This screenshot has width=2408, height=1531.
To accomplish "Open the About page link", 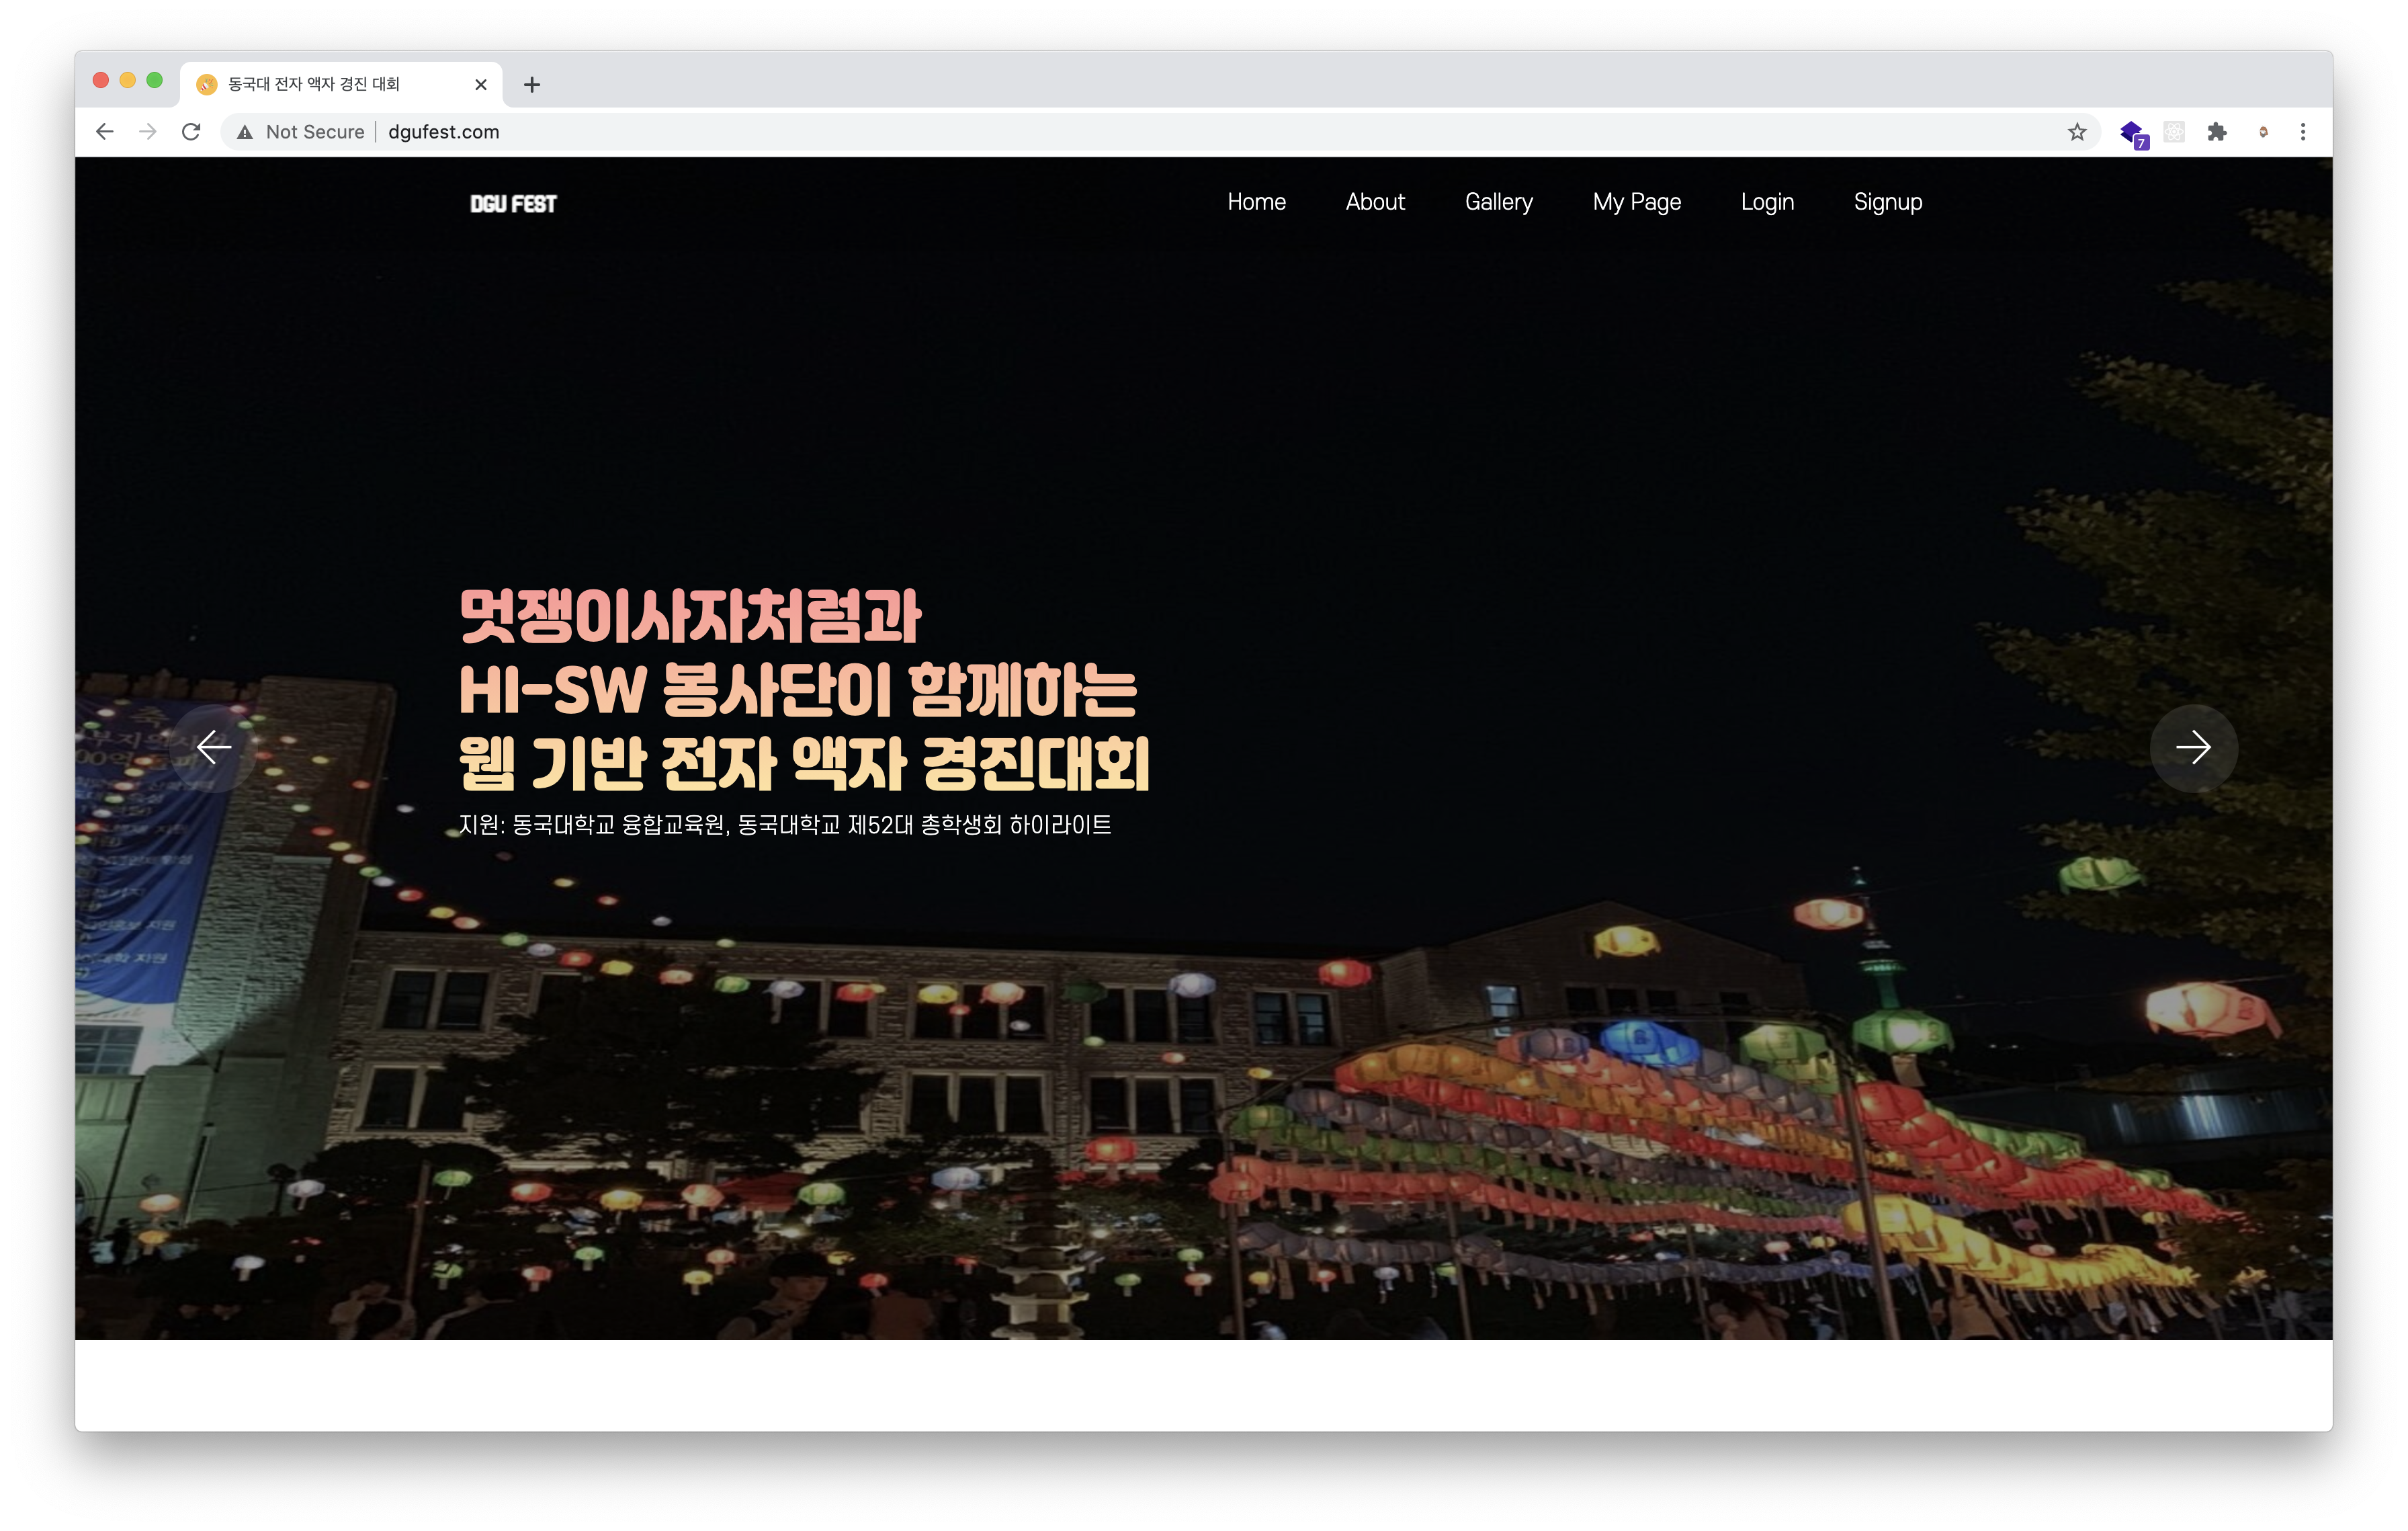I will [x=1375, y=202].
